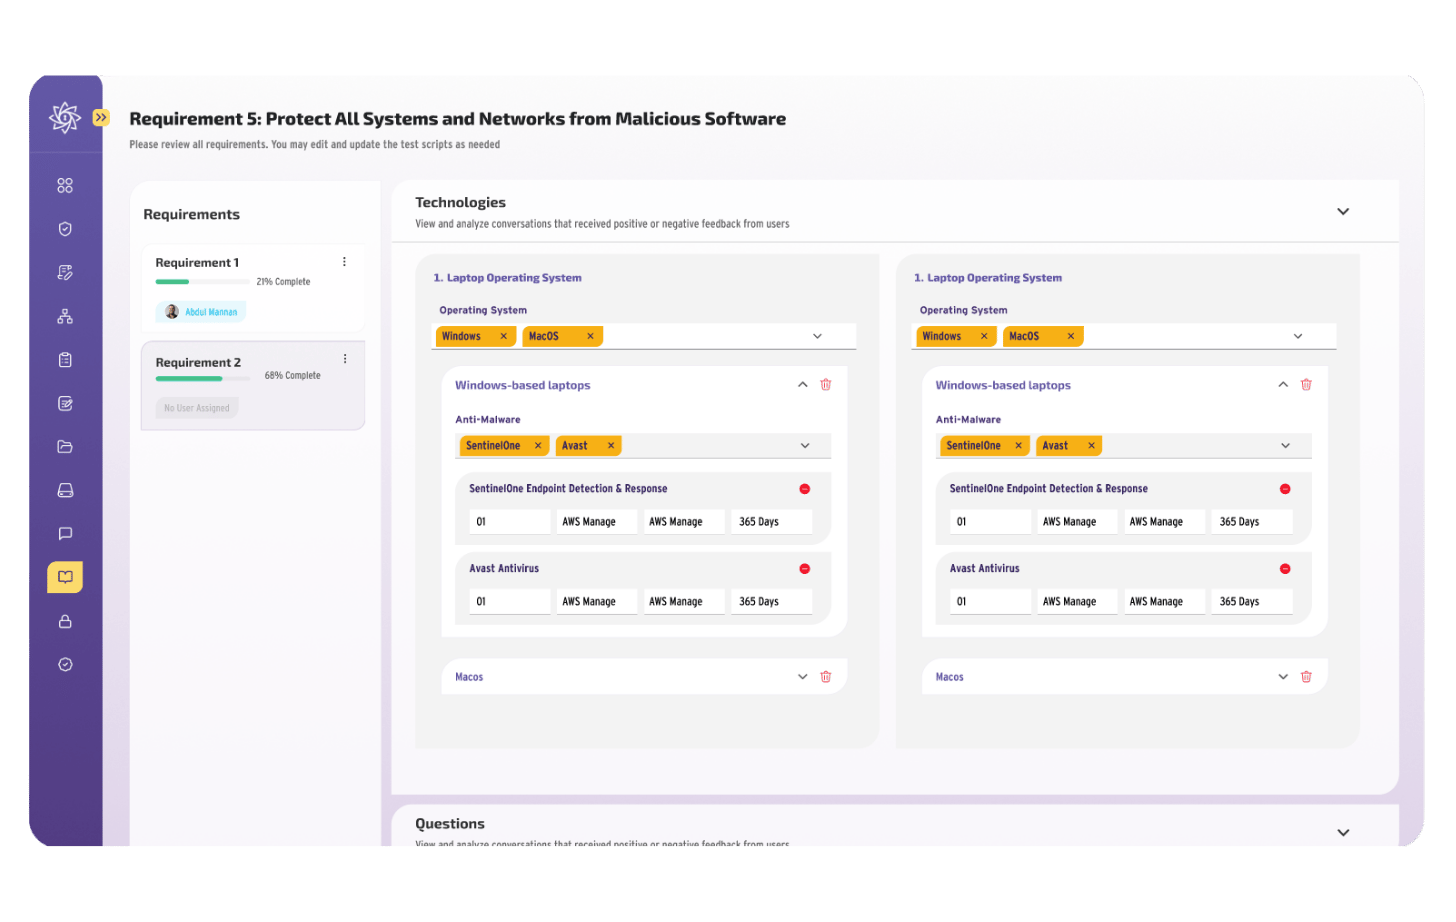1456x922 pixels.
Task: Collapse Windows-based laptops section in left panel
Action: [x=802, y=385]
